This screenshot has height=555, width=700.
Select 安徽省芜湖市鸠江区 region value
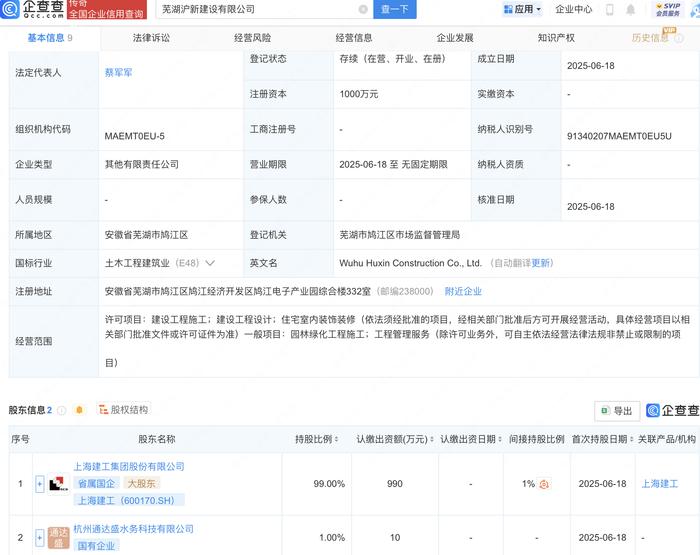[146, 235]
